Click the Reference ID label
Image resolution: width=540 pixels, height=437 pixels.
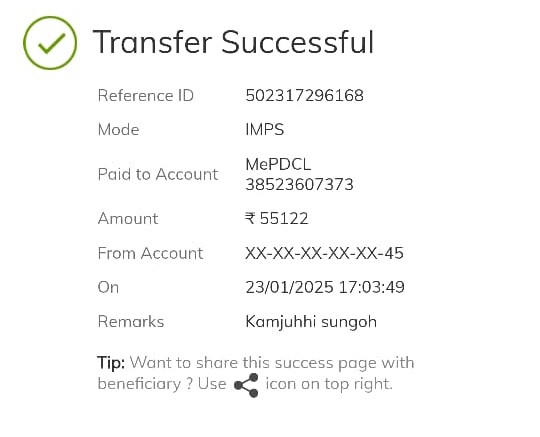pos(146,95)
